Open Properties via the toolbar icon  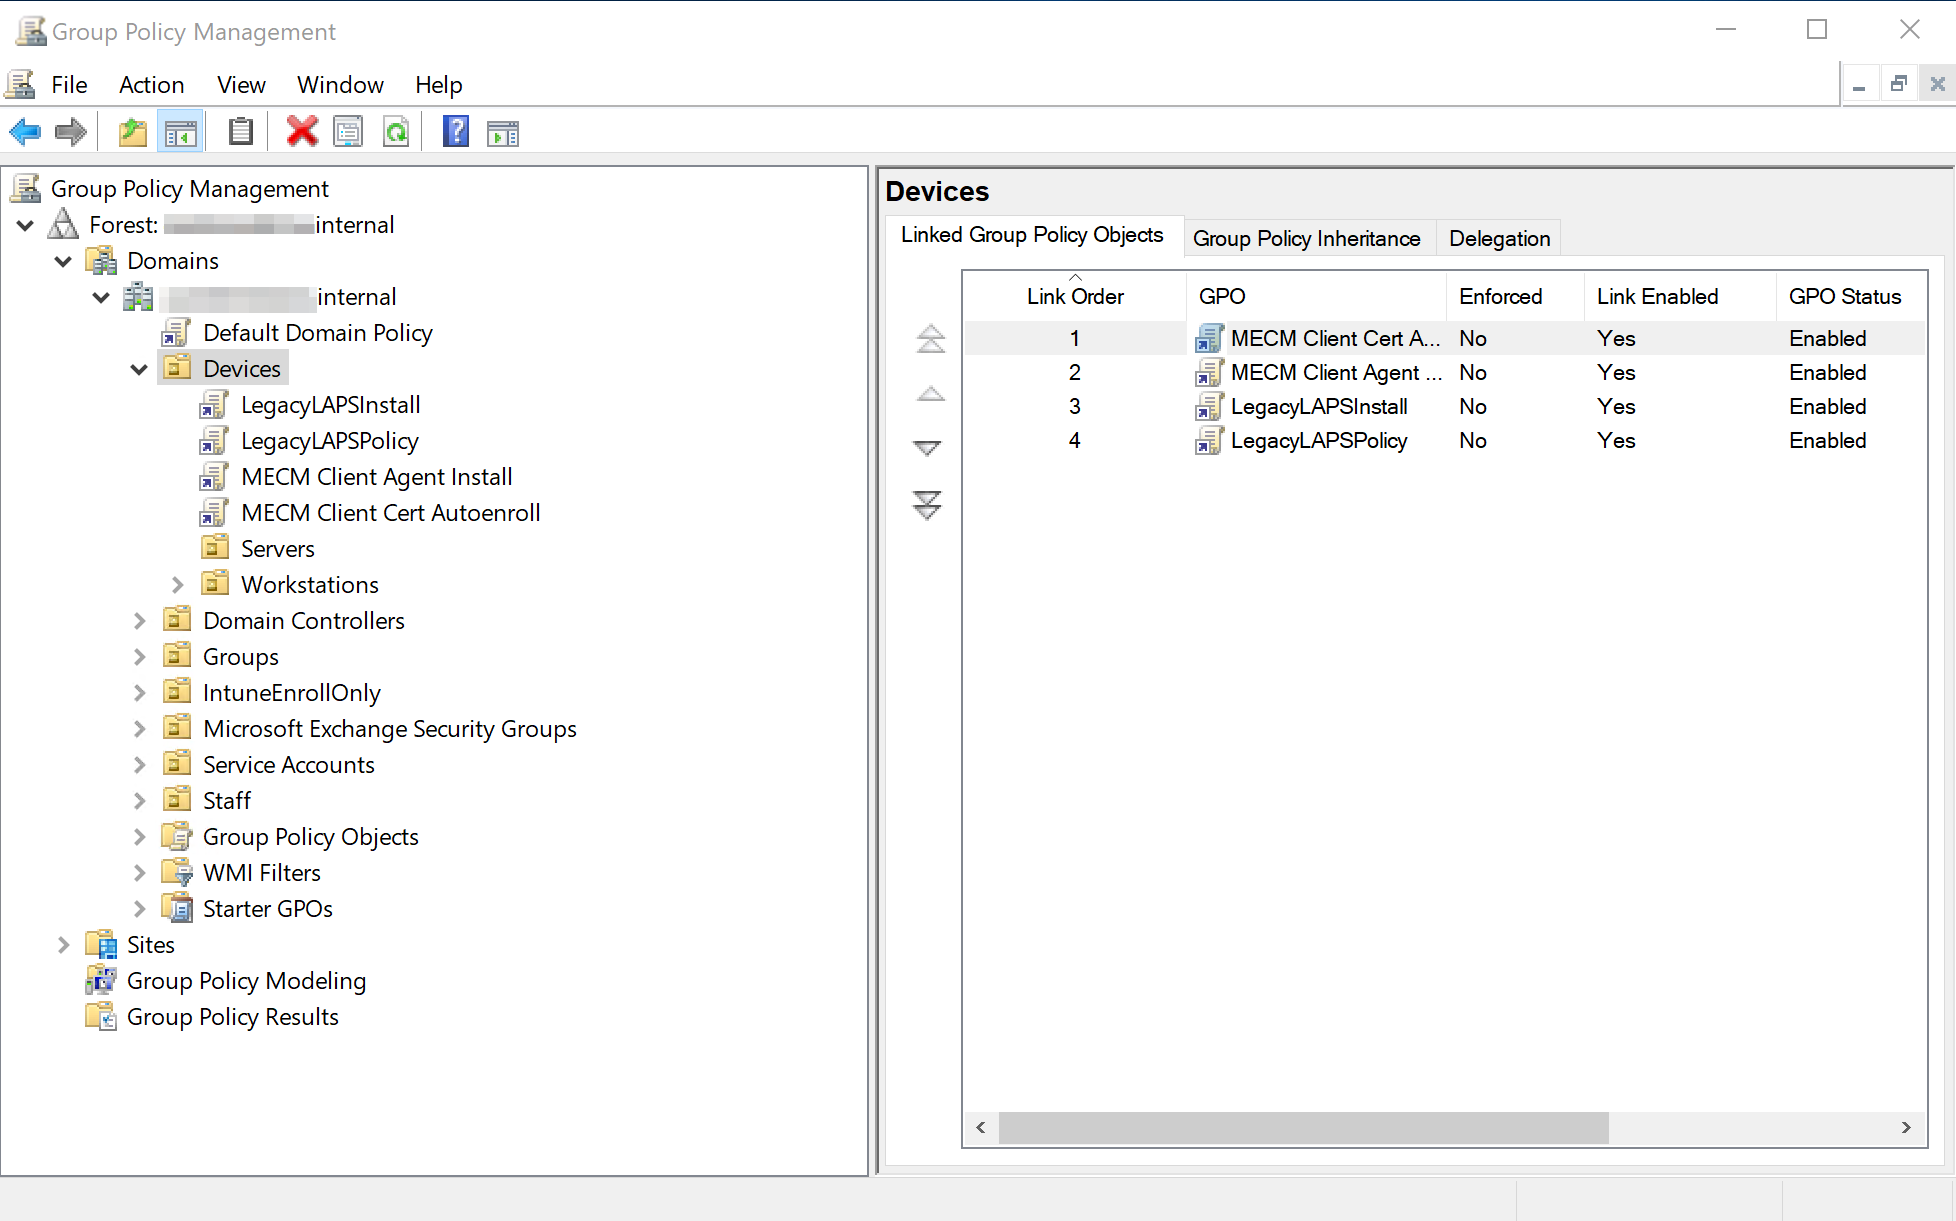(x=348, y=131)
